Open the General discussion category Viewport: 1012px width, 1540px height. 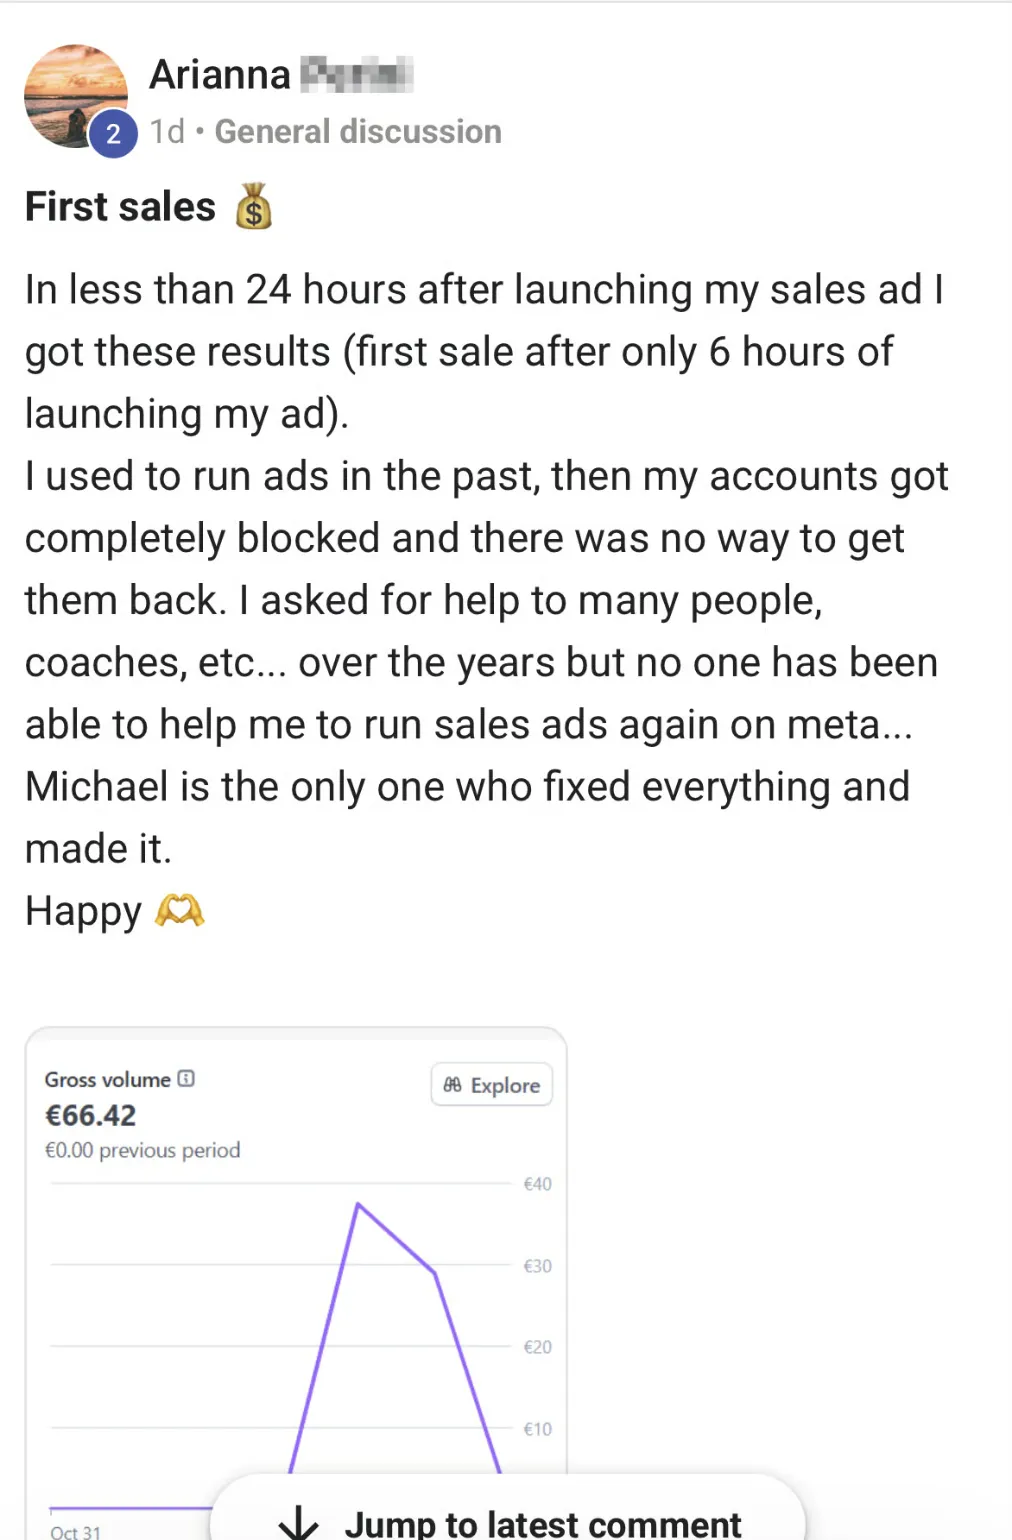pos(358,131)
